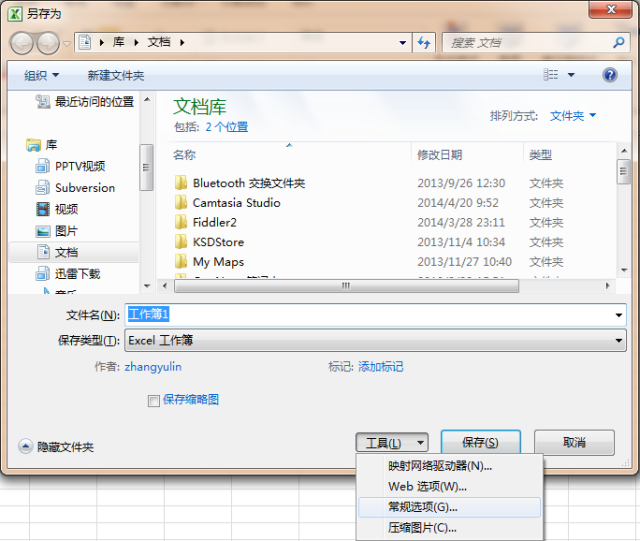
Task: Select the PPTV视频 library icon
Action: coord(42,166)
